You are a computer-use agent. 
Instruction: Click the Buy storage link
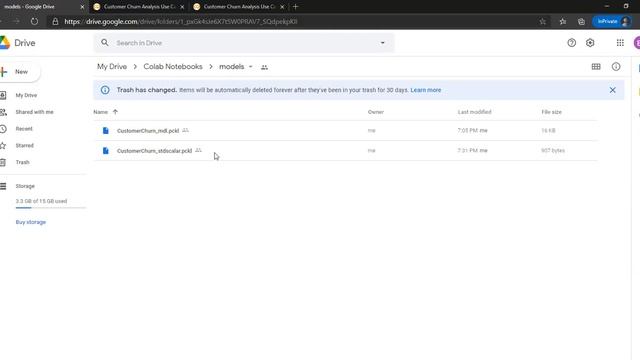tap(31, 222)
